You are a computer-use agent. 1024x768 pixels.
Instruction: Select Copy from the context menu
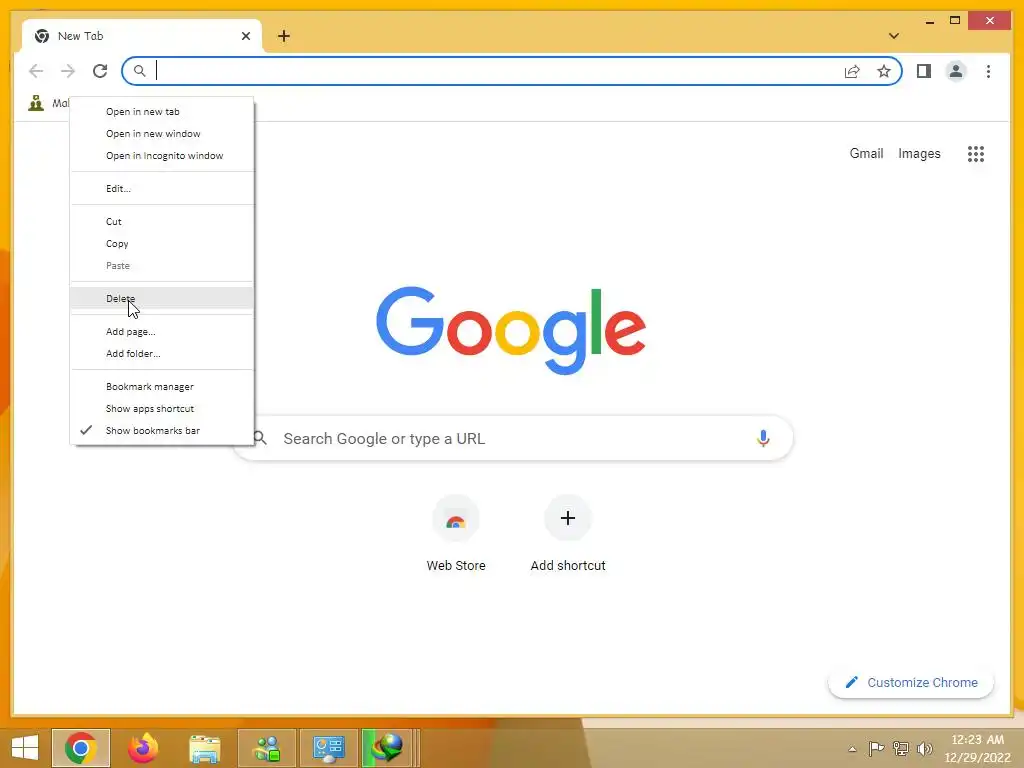[x=162, y=244]
